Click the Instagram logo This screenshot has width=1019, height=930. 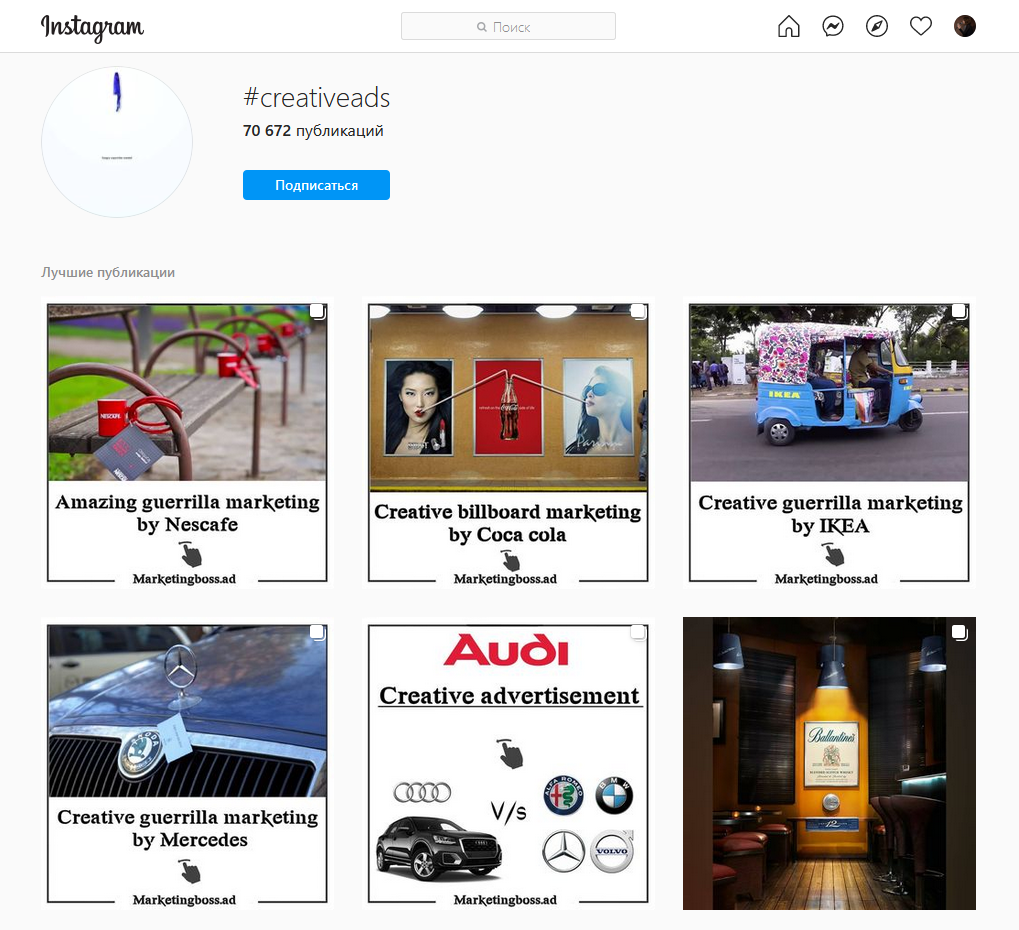pyautogui.click(x=92, y=27)
